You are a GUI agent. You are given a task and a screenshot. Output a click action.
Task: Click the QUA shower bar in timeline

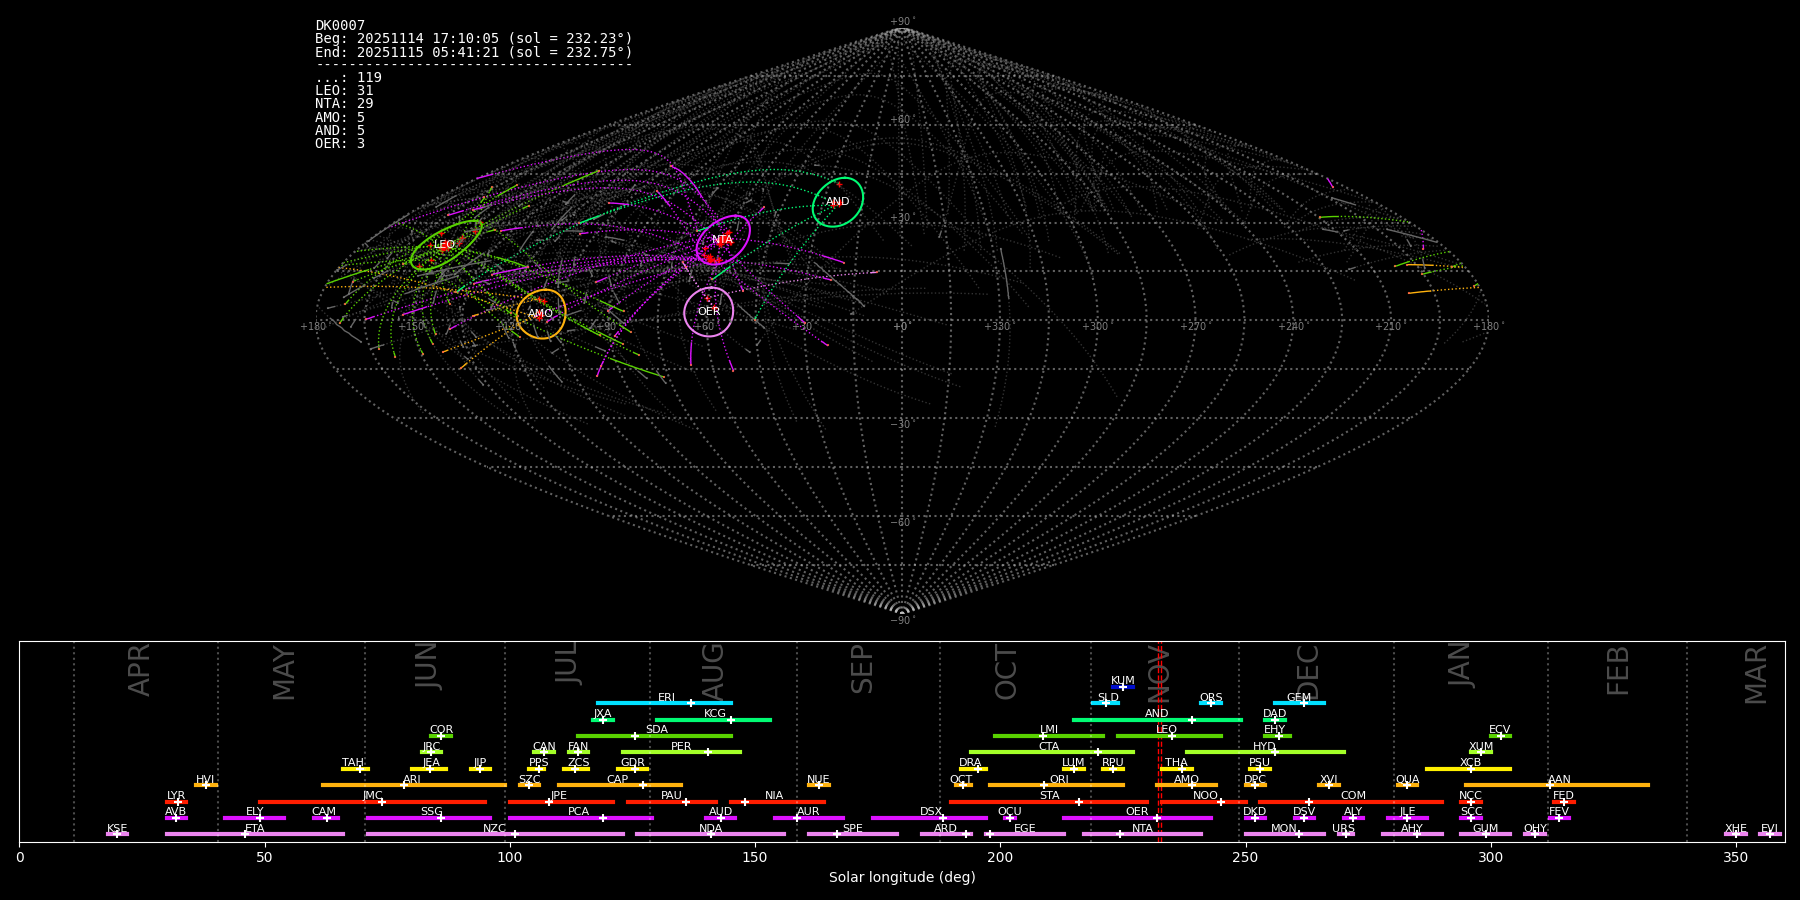point(1407,785)
